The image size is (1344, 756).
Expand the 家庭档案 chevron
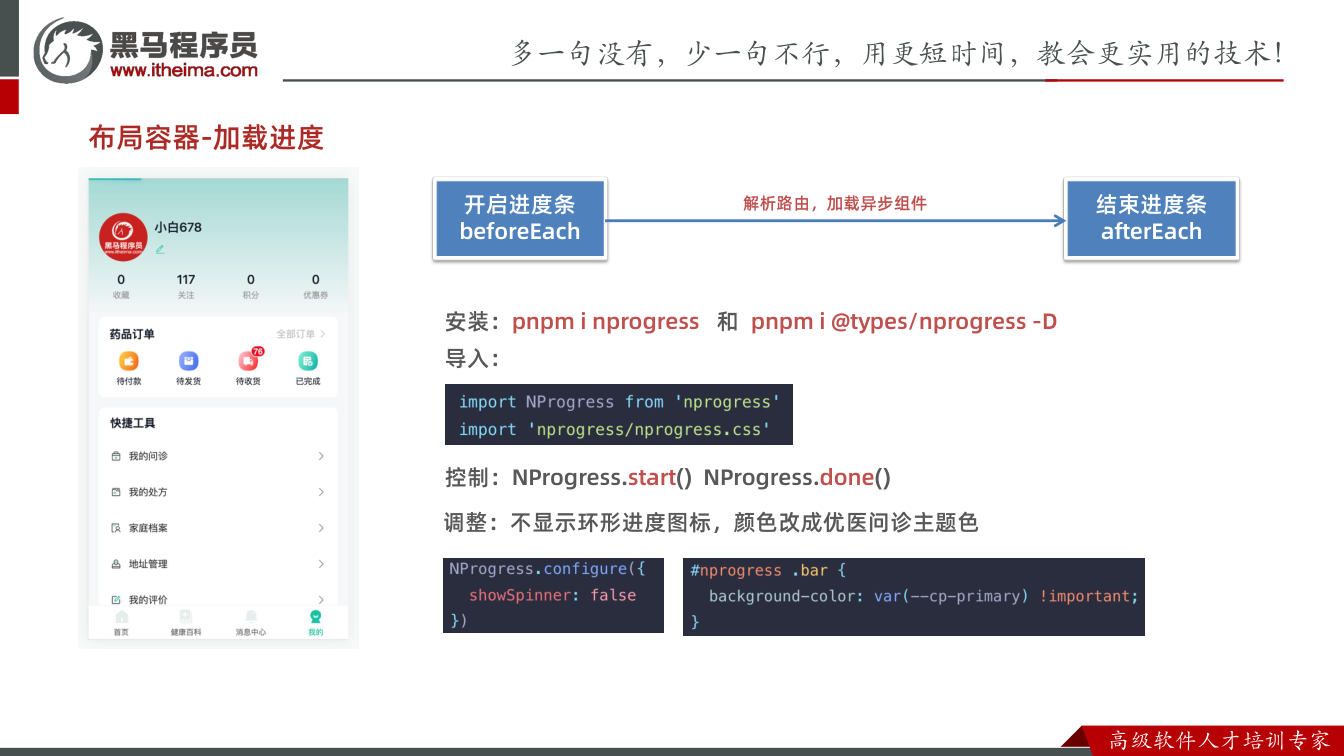point(321,528)
